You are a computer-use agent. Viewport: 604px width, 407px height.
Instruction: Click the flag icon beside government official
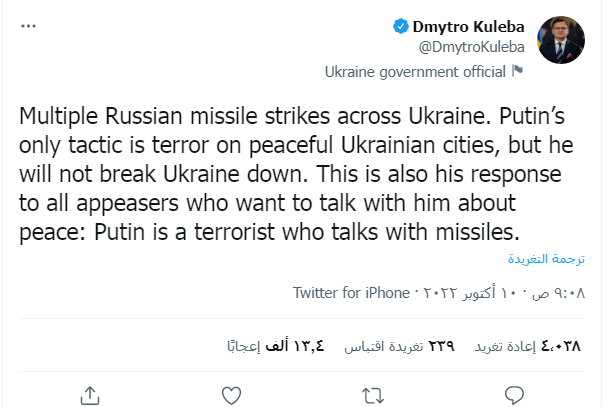(x=517, y=71)
